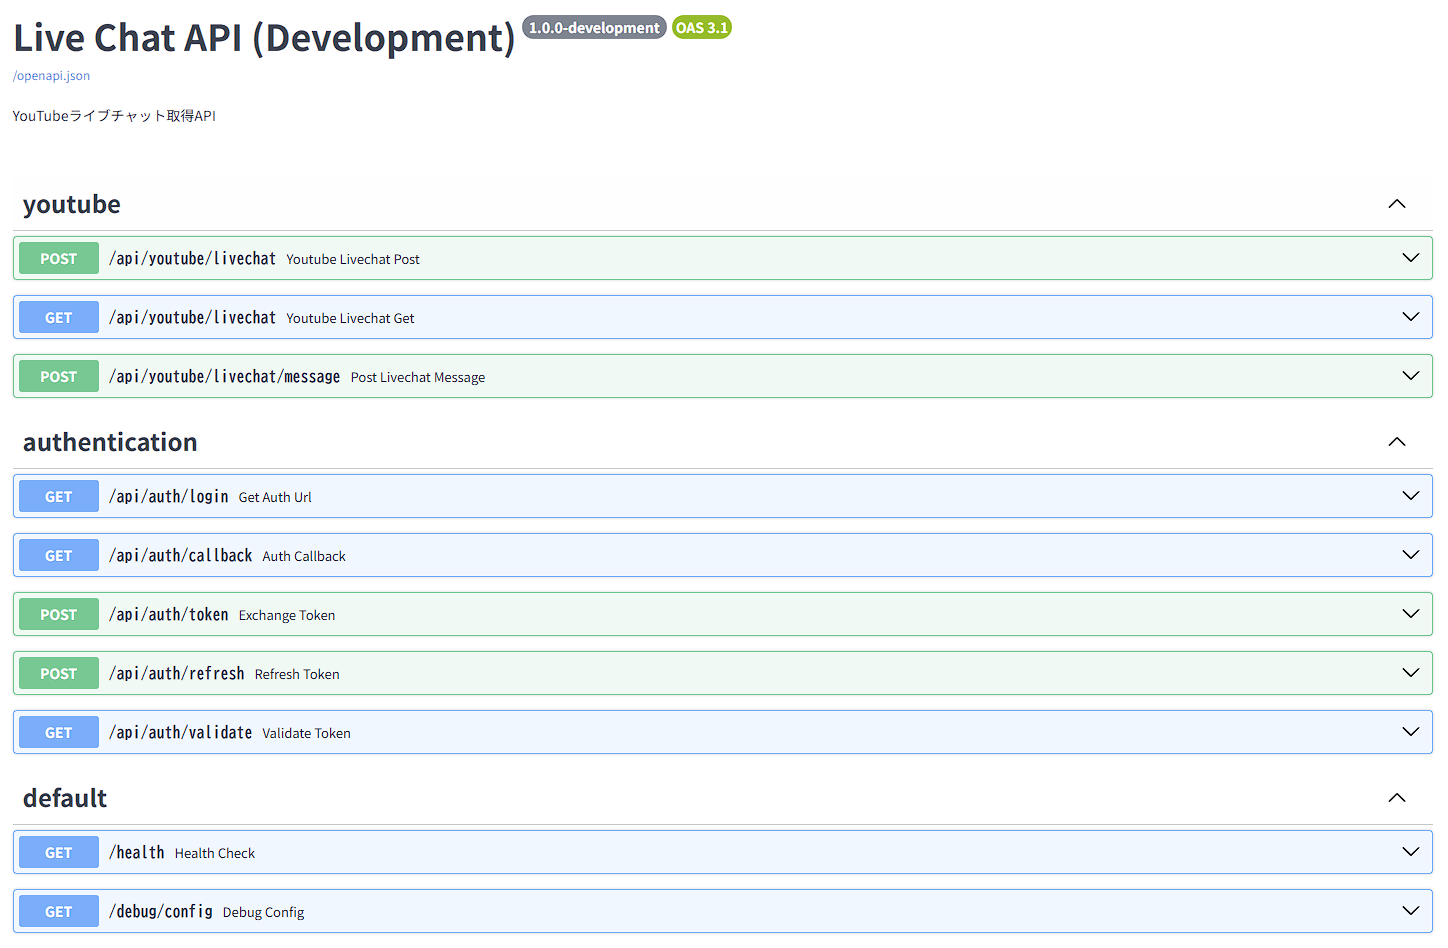
Task: Expand the /api/auth/token arrow
Action: (x=1411, y=614)
